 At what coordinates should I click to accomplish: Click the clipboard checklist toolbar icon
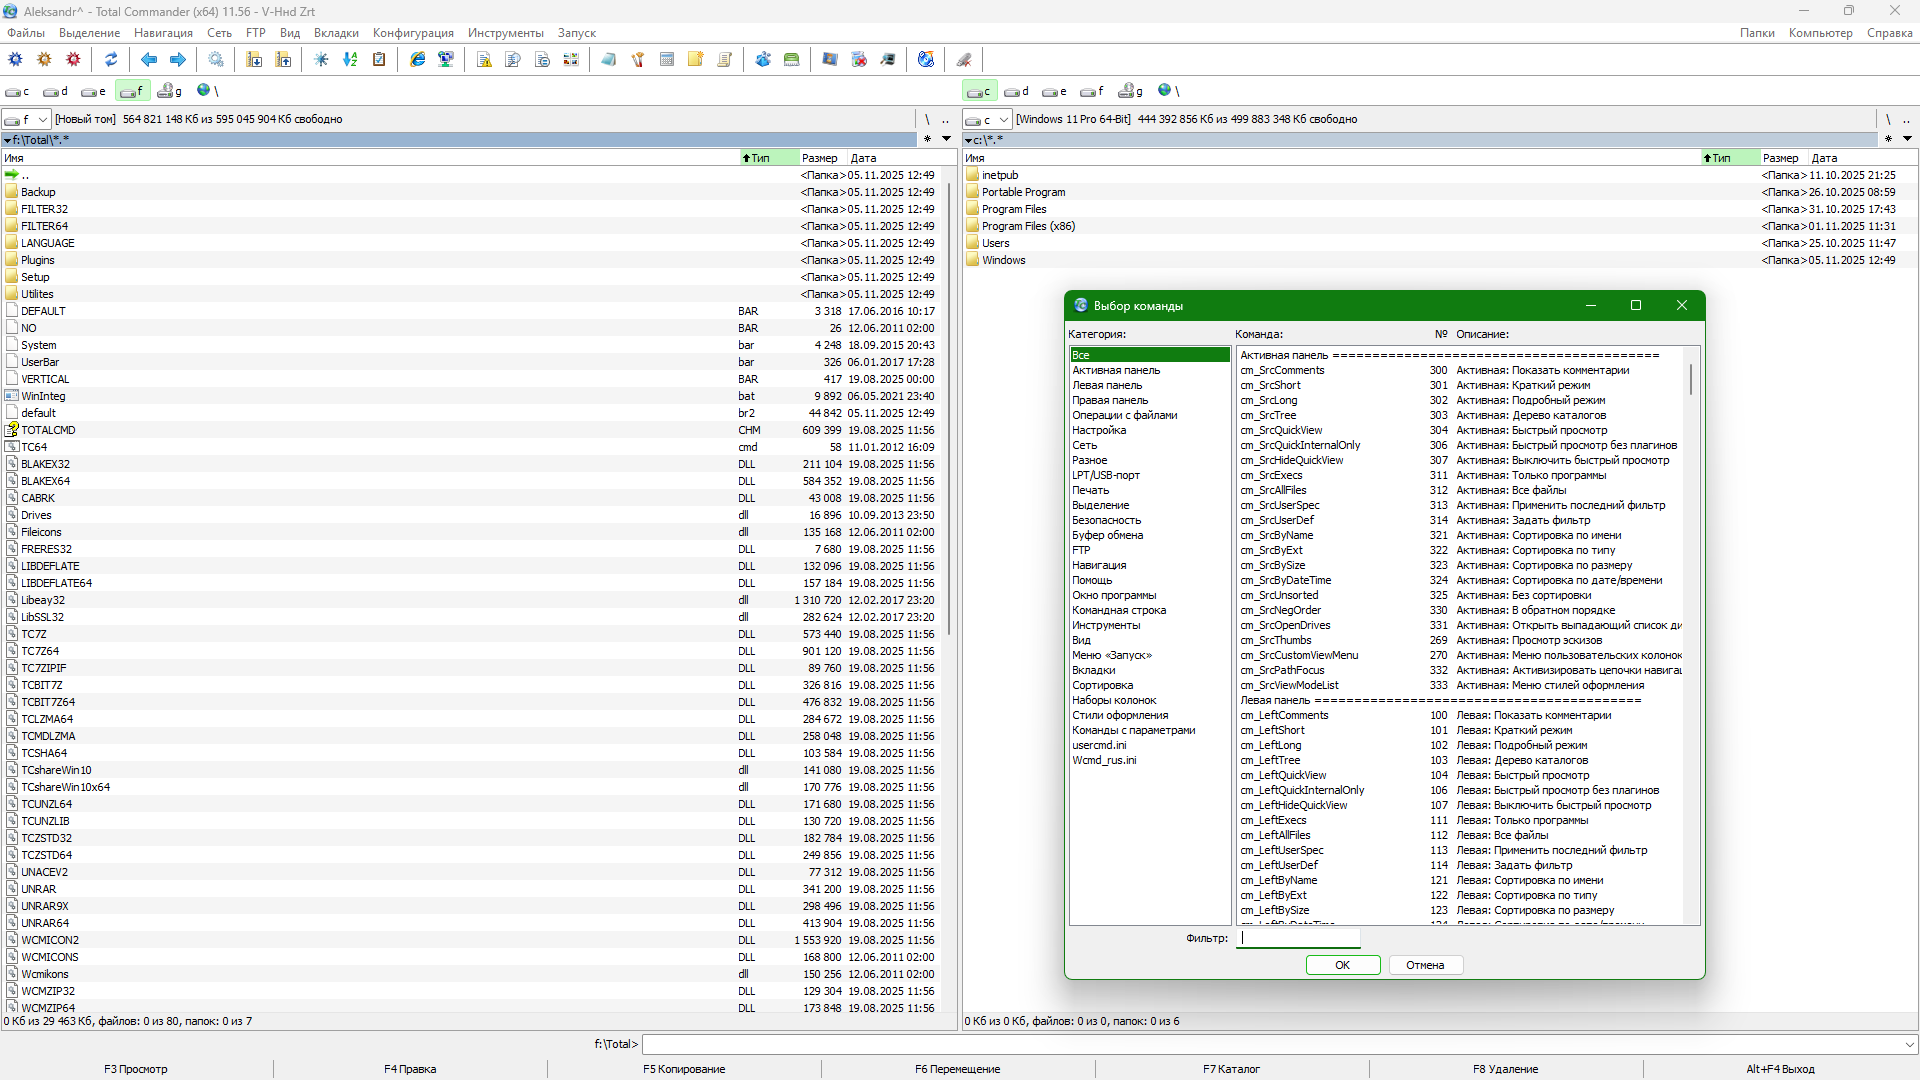[x=379, y=60]
